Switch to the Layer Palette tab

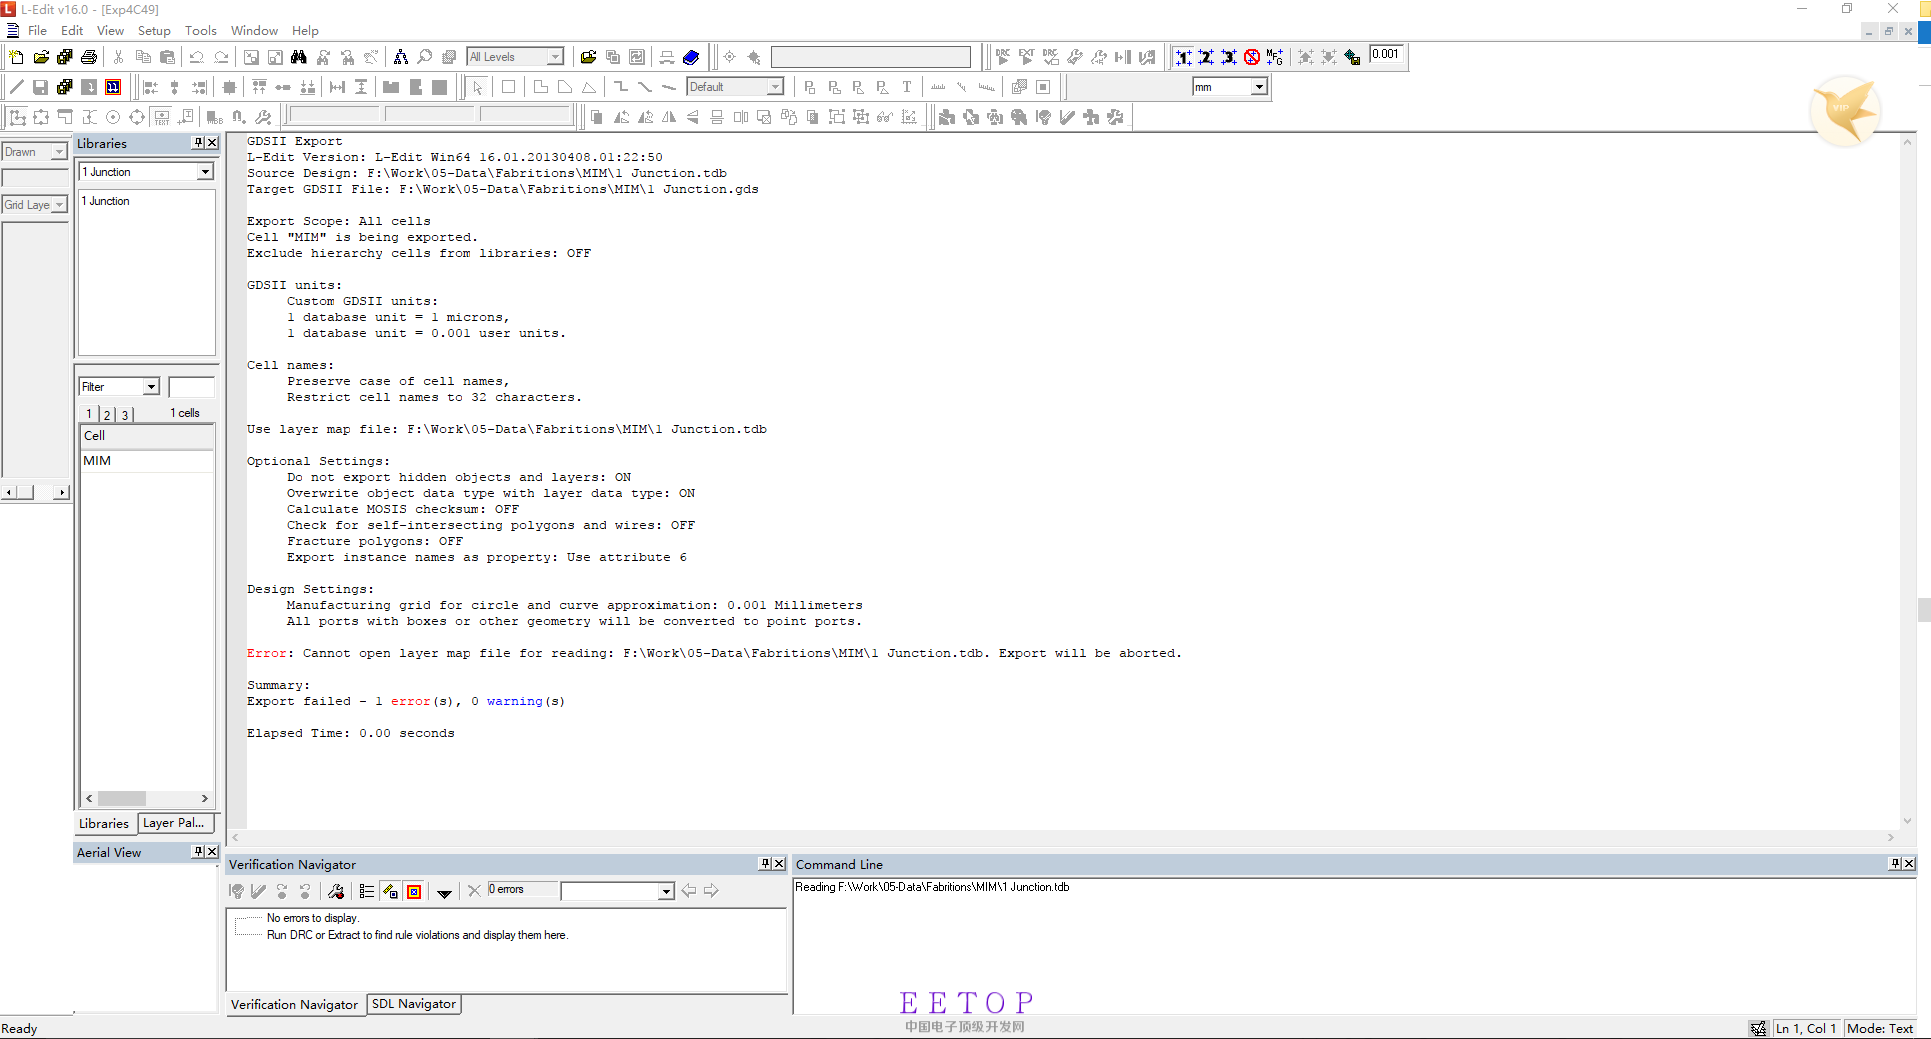click(x=174, y=823)
